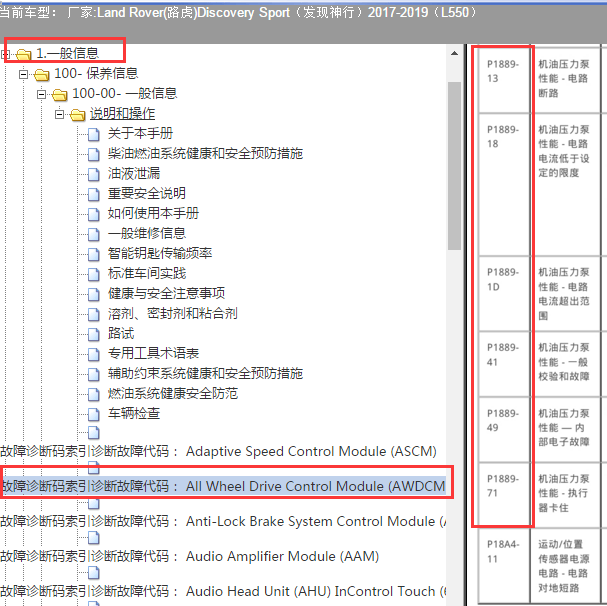Image resolution: width=607 pixels, height=606 pixels.
Task: Click the 100-00- 一般信息 folder icon
Action: (x=60, y=94)
